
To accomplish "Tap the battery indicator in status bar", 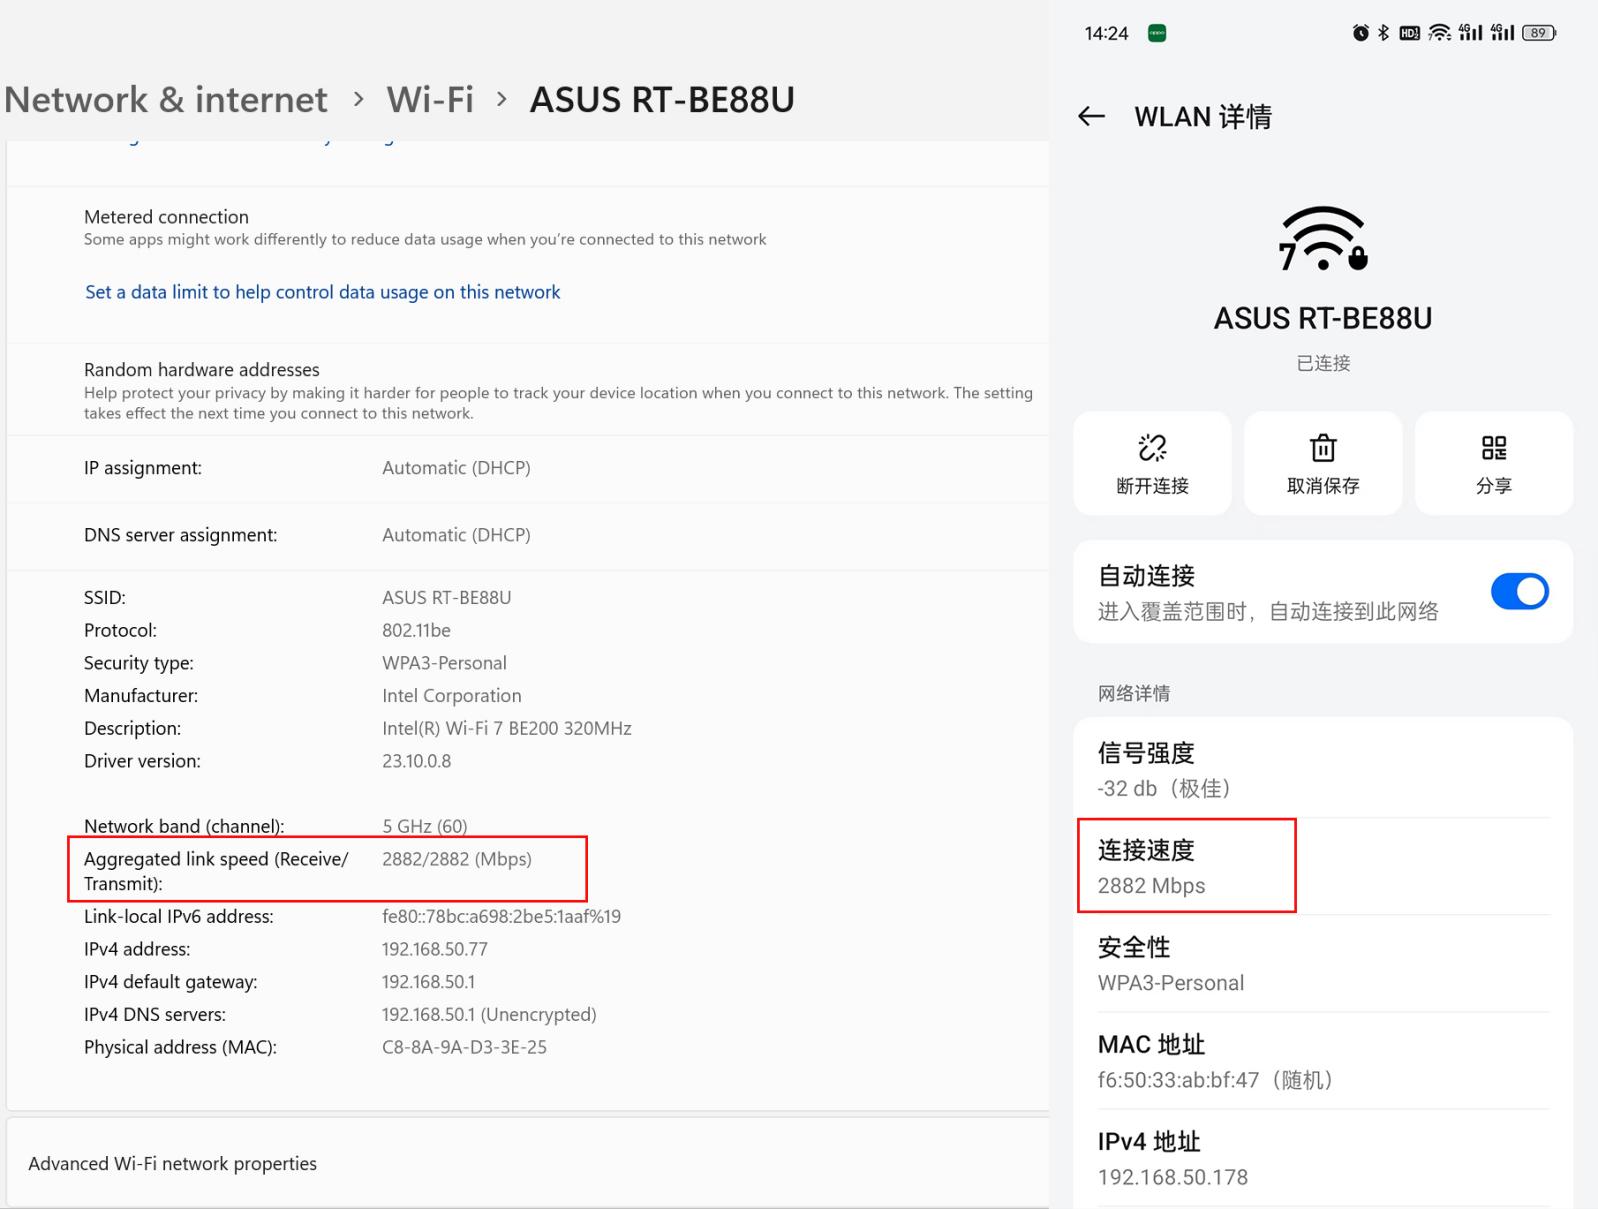I will 1538,33.
